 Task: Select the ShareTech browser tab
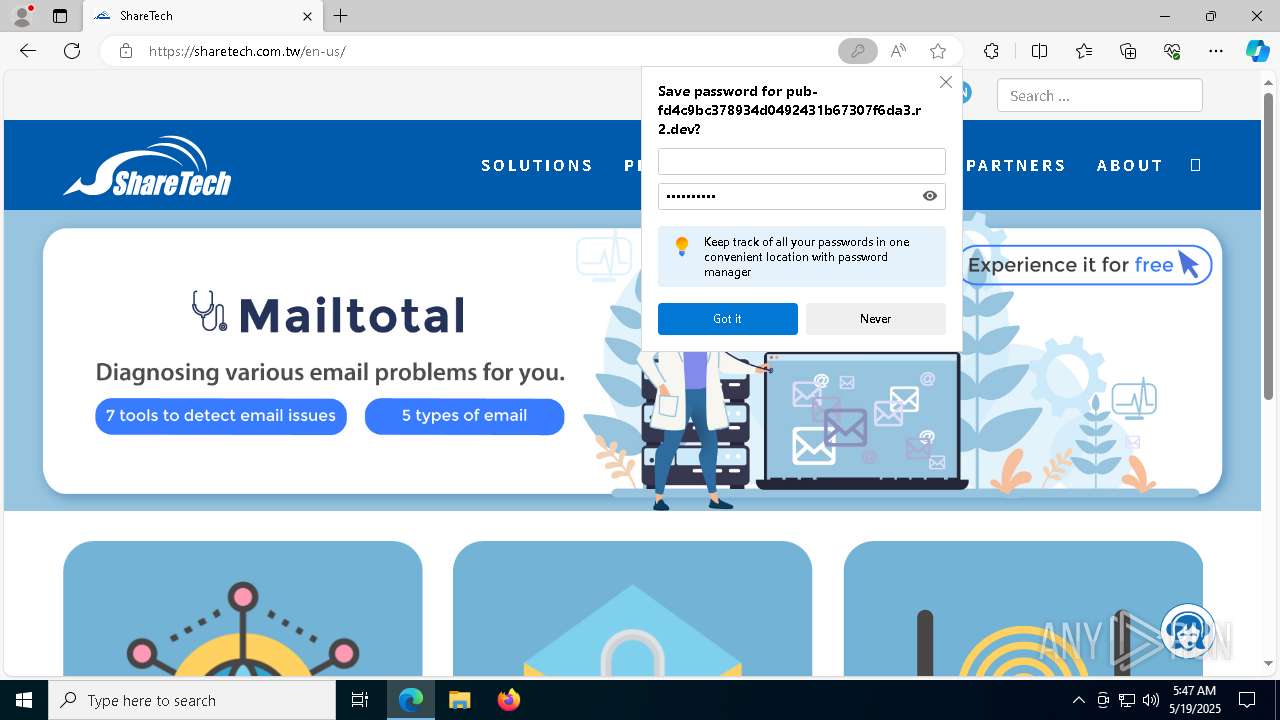(203, 16)
